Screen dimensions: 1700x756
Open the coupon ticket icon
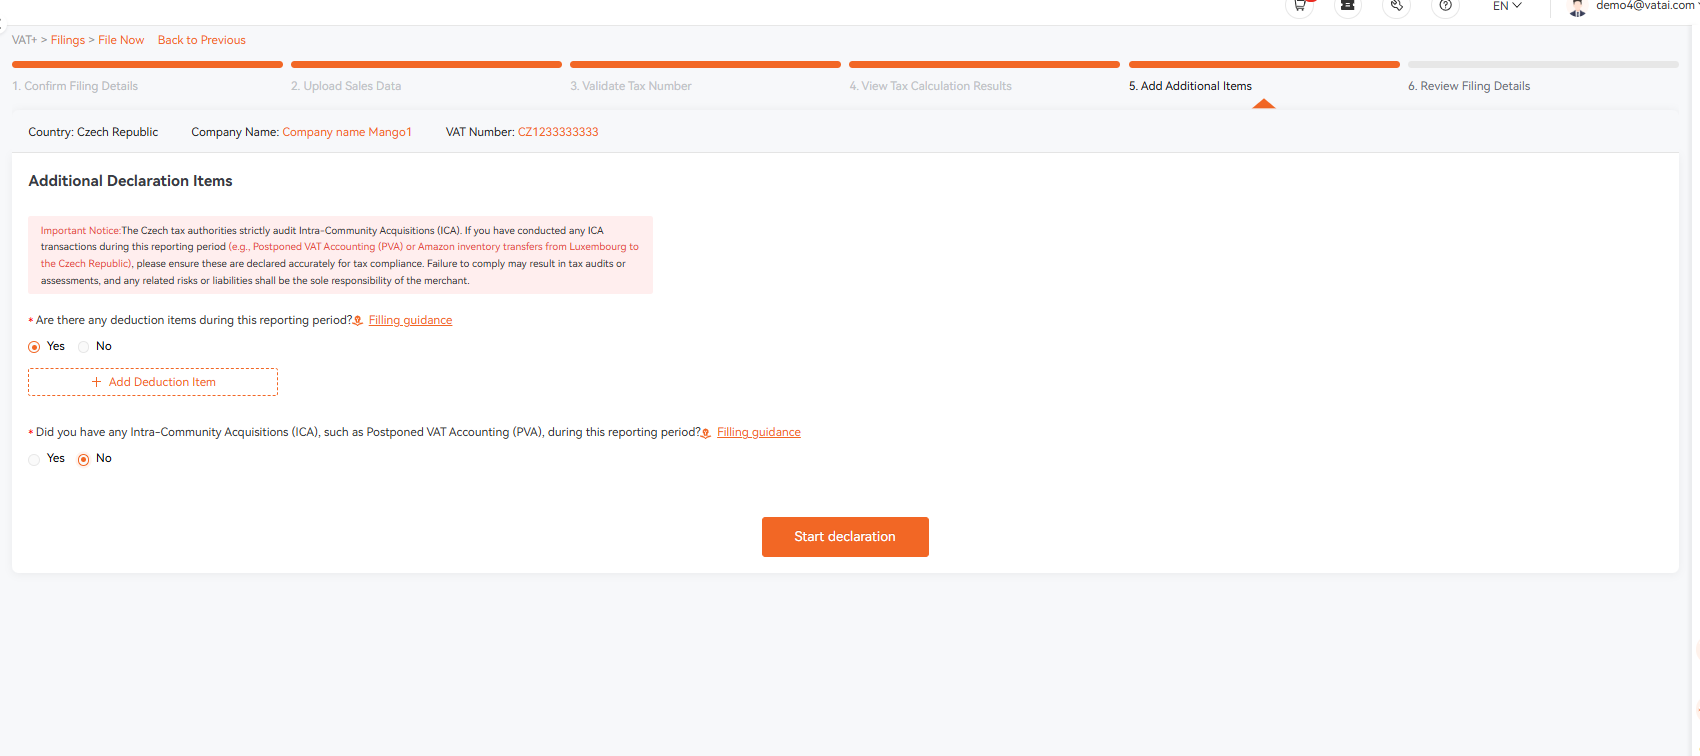click(x=1347, y=6)
